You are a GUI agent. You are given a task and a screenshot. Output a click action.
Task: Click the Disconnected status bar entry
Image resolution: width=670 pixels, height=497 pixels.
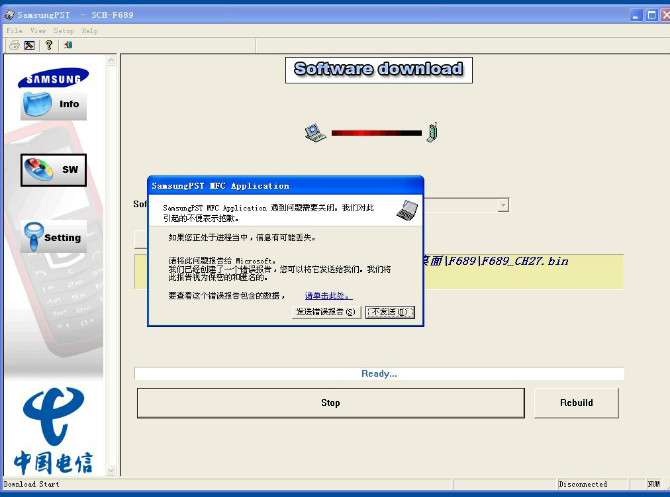(583, 484)
